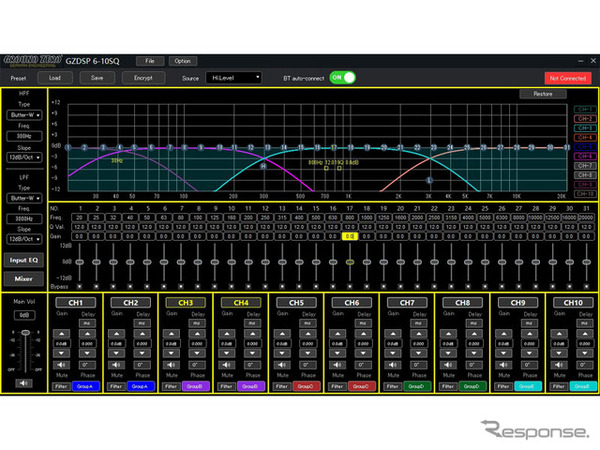The height and width of the screenshot is (450, 600).
Task: Click CH5 gain down arrow
Action: click(x=282, y=353)
